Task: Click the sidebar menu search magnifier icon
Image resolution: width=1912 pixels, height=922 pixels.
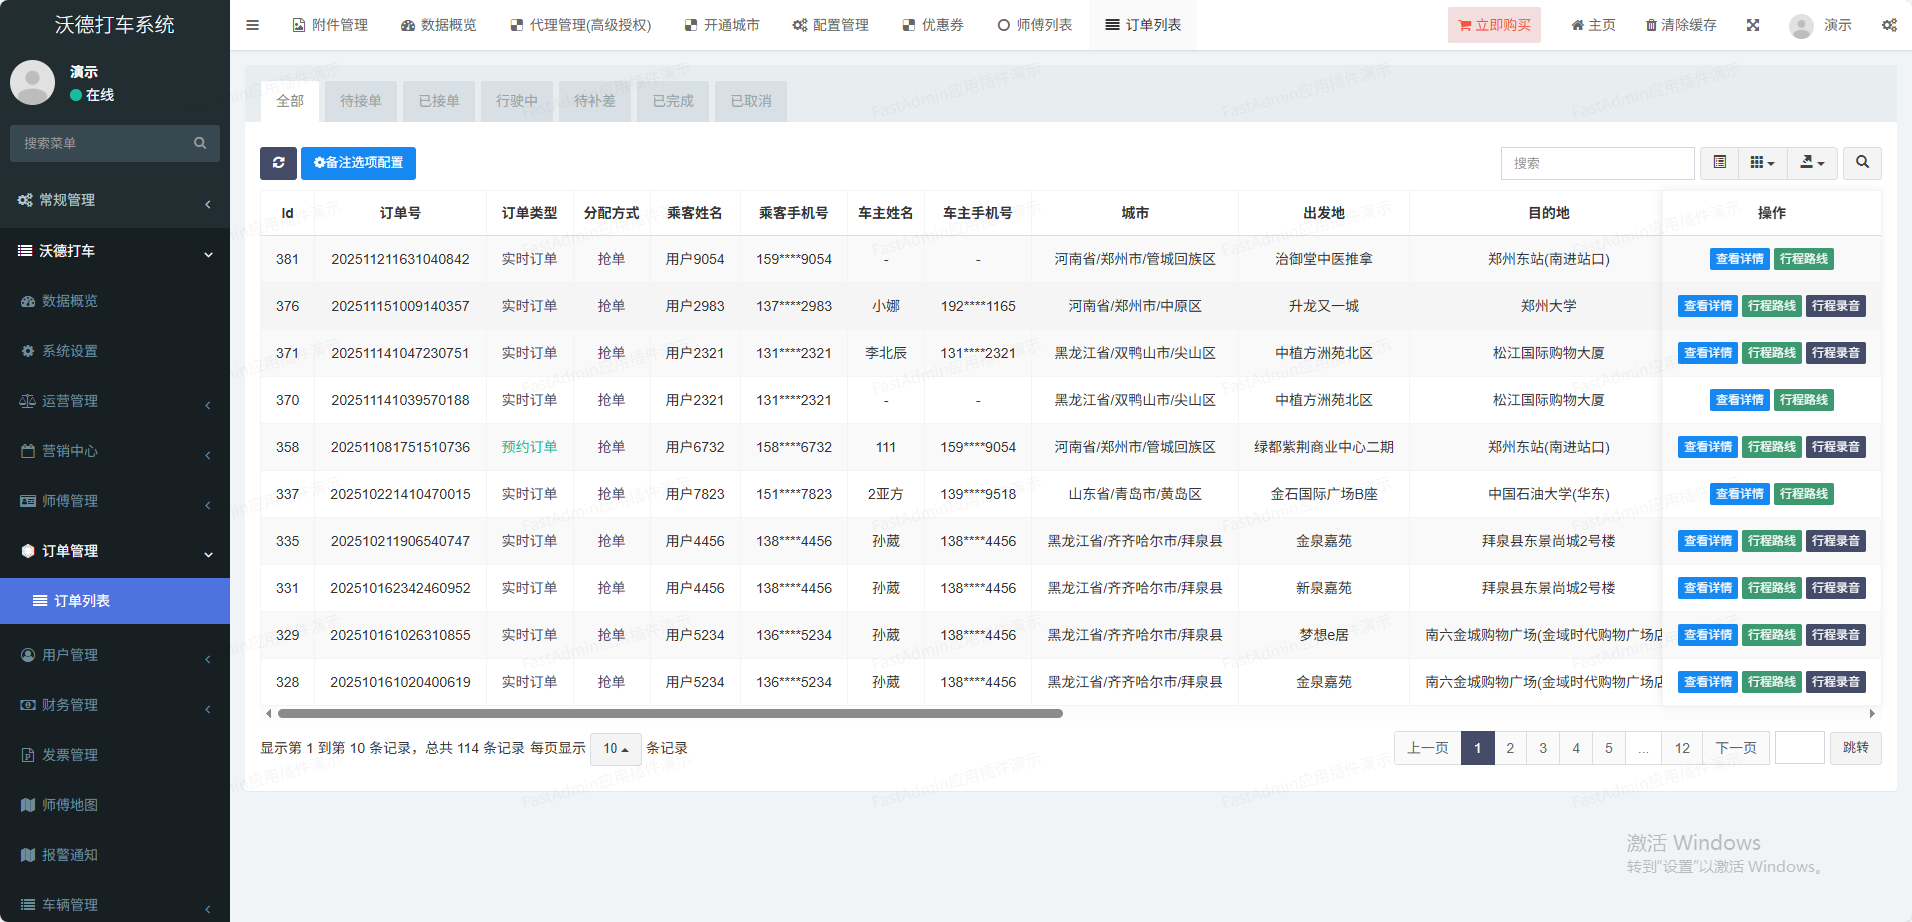Action: click(x=200, y=144)
